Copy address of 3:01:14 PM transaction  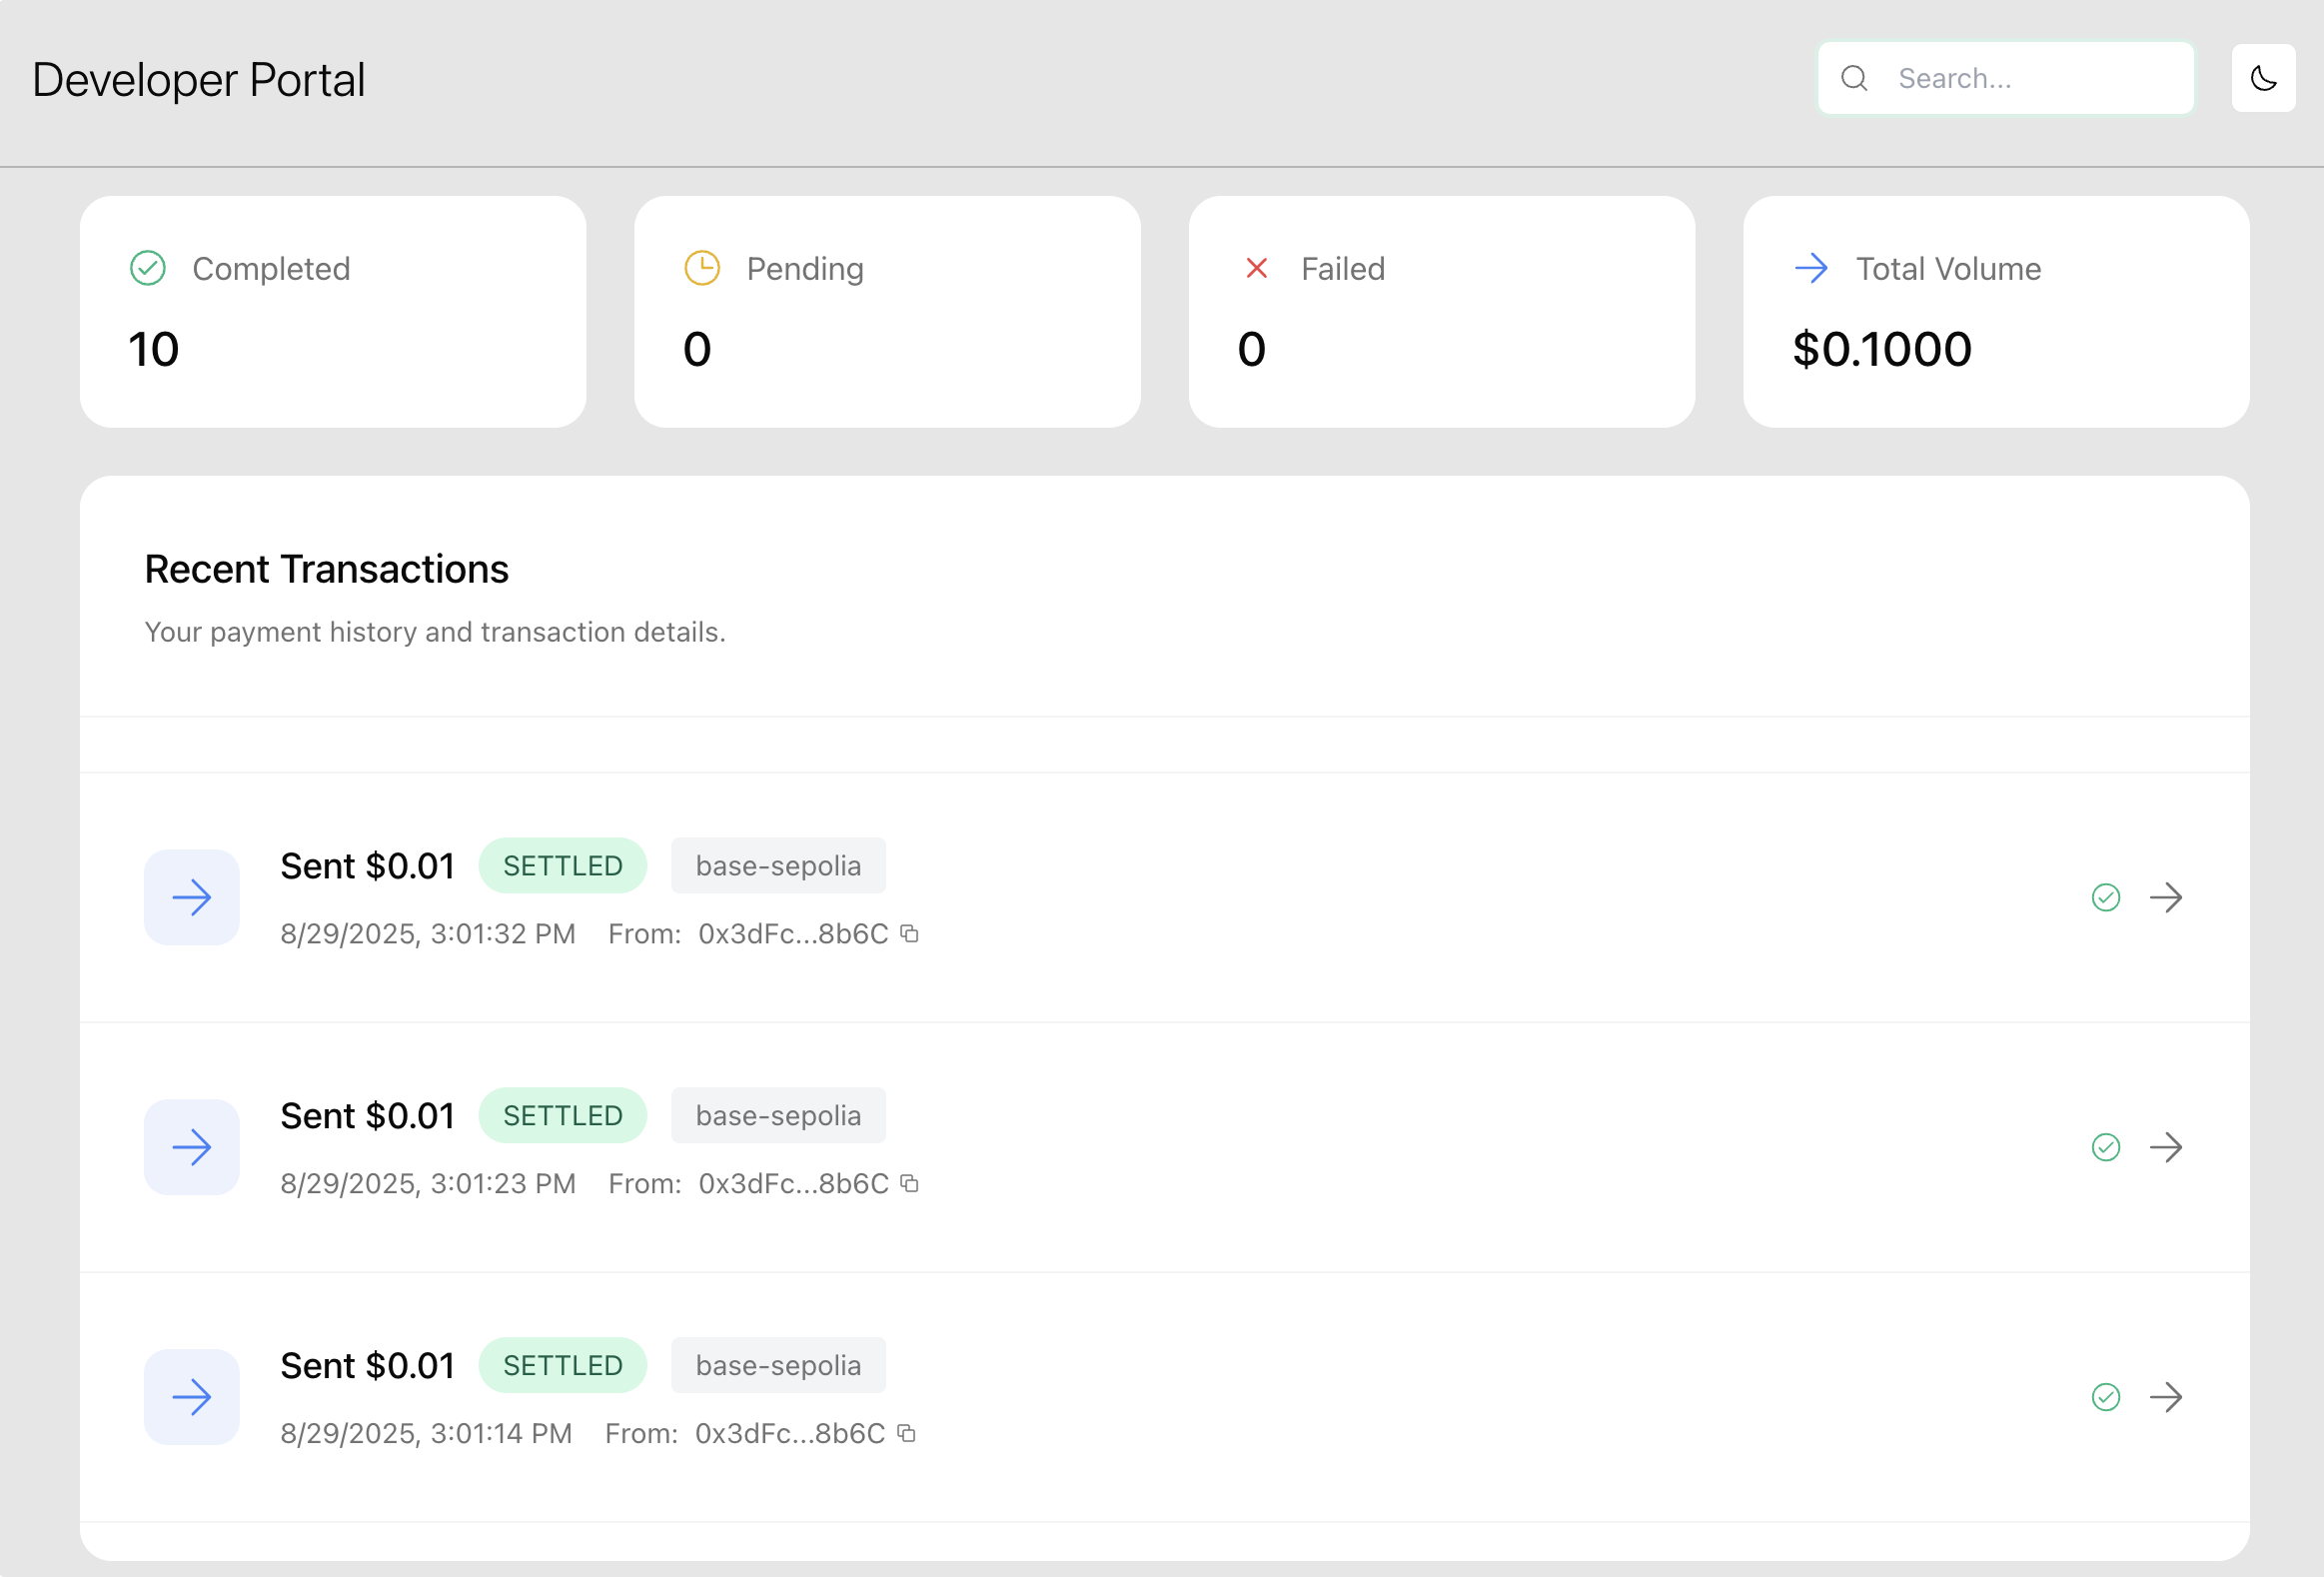[x=906, y=1433]
